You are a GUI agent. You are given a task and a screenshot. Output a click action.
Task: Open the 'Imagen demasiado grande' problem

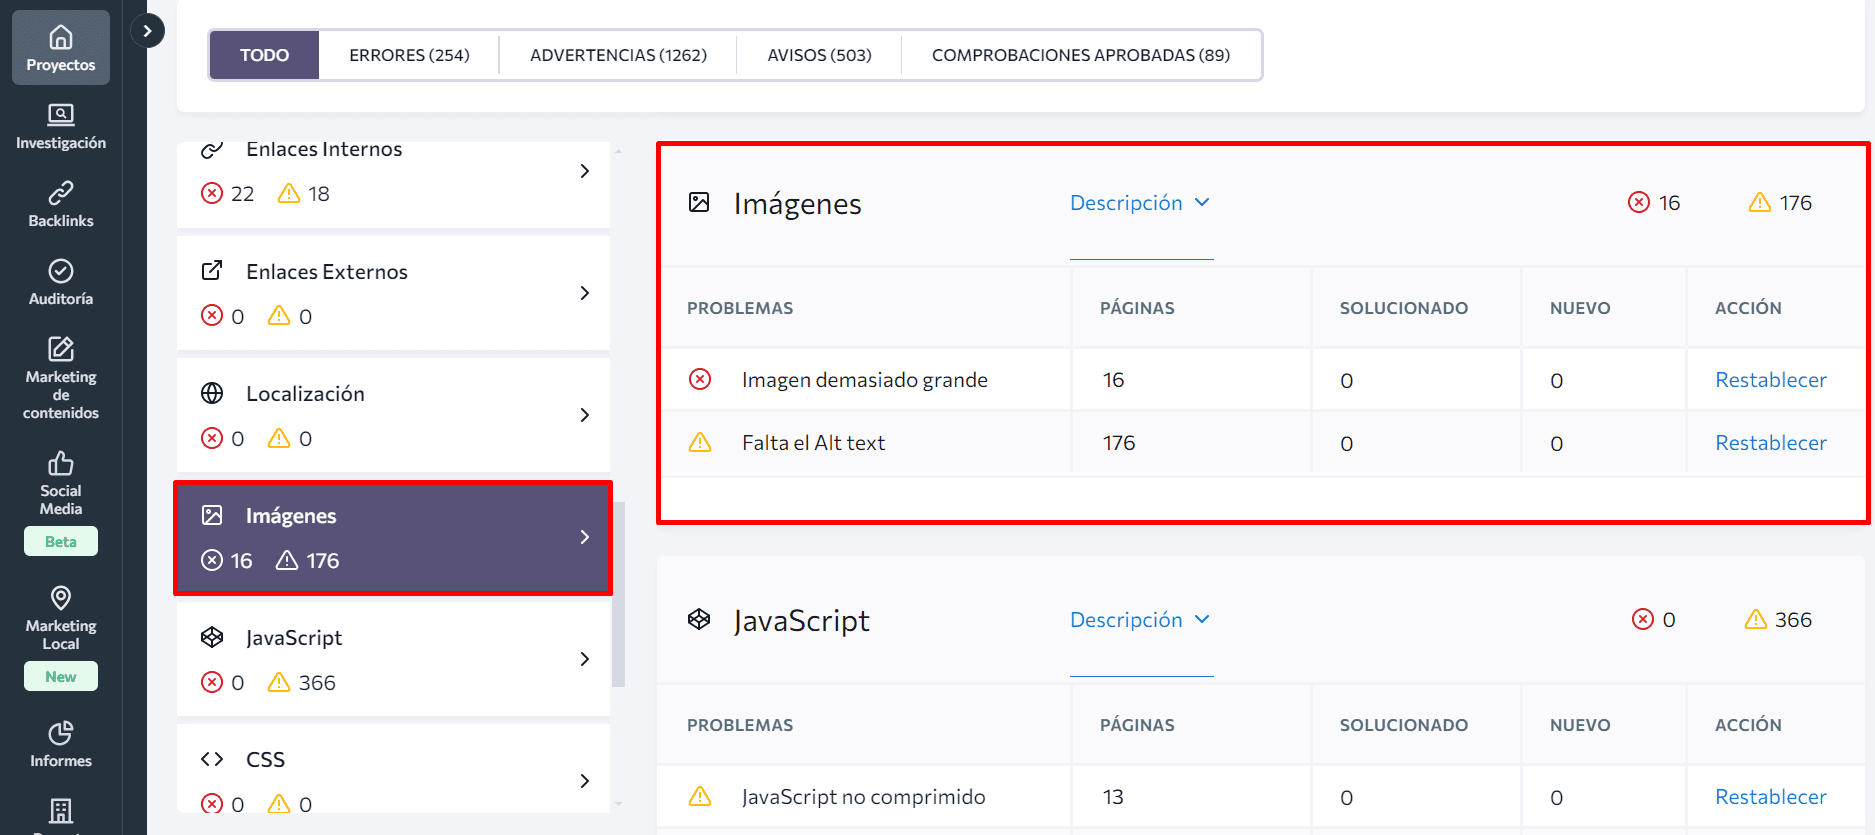click(x=865, y=380)
